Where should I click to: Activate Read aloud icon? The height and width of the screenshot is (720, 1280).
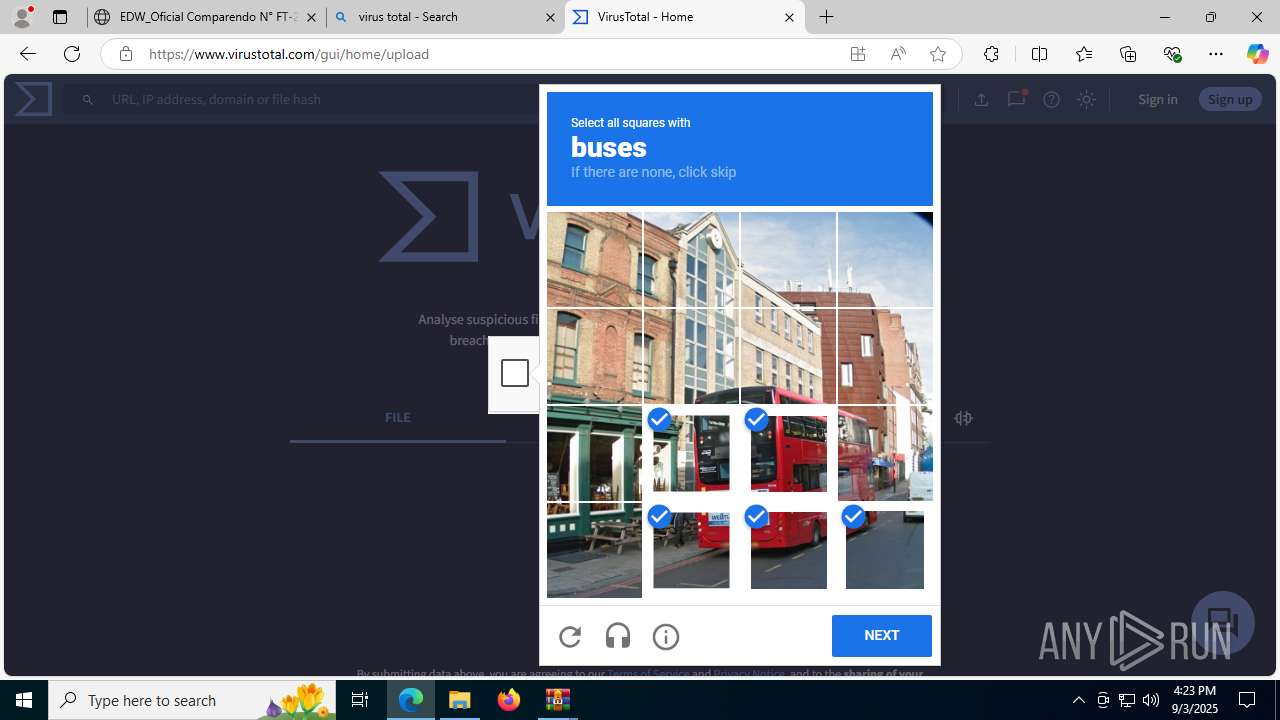898,54
